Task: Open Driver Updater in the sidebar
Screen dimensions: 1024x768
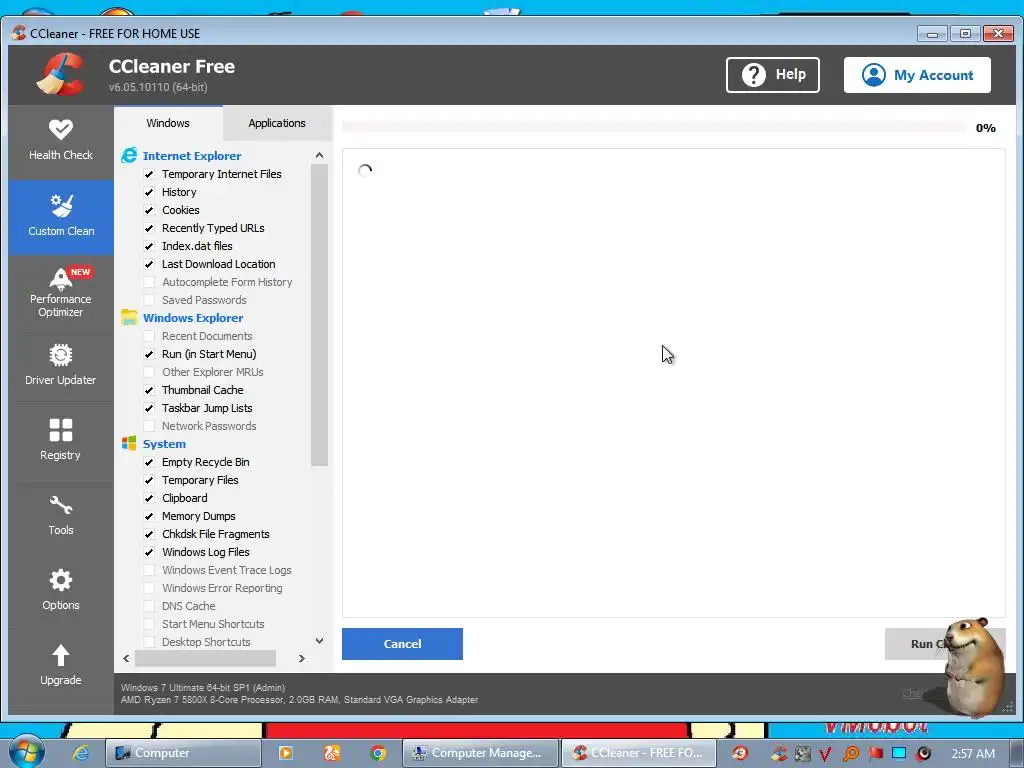Action: coord(61,366)
